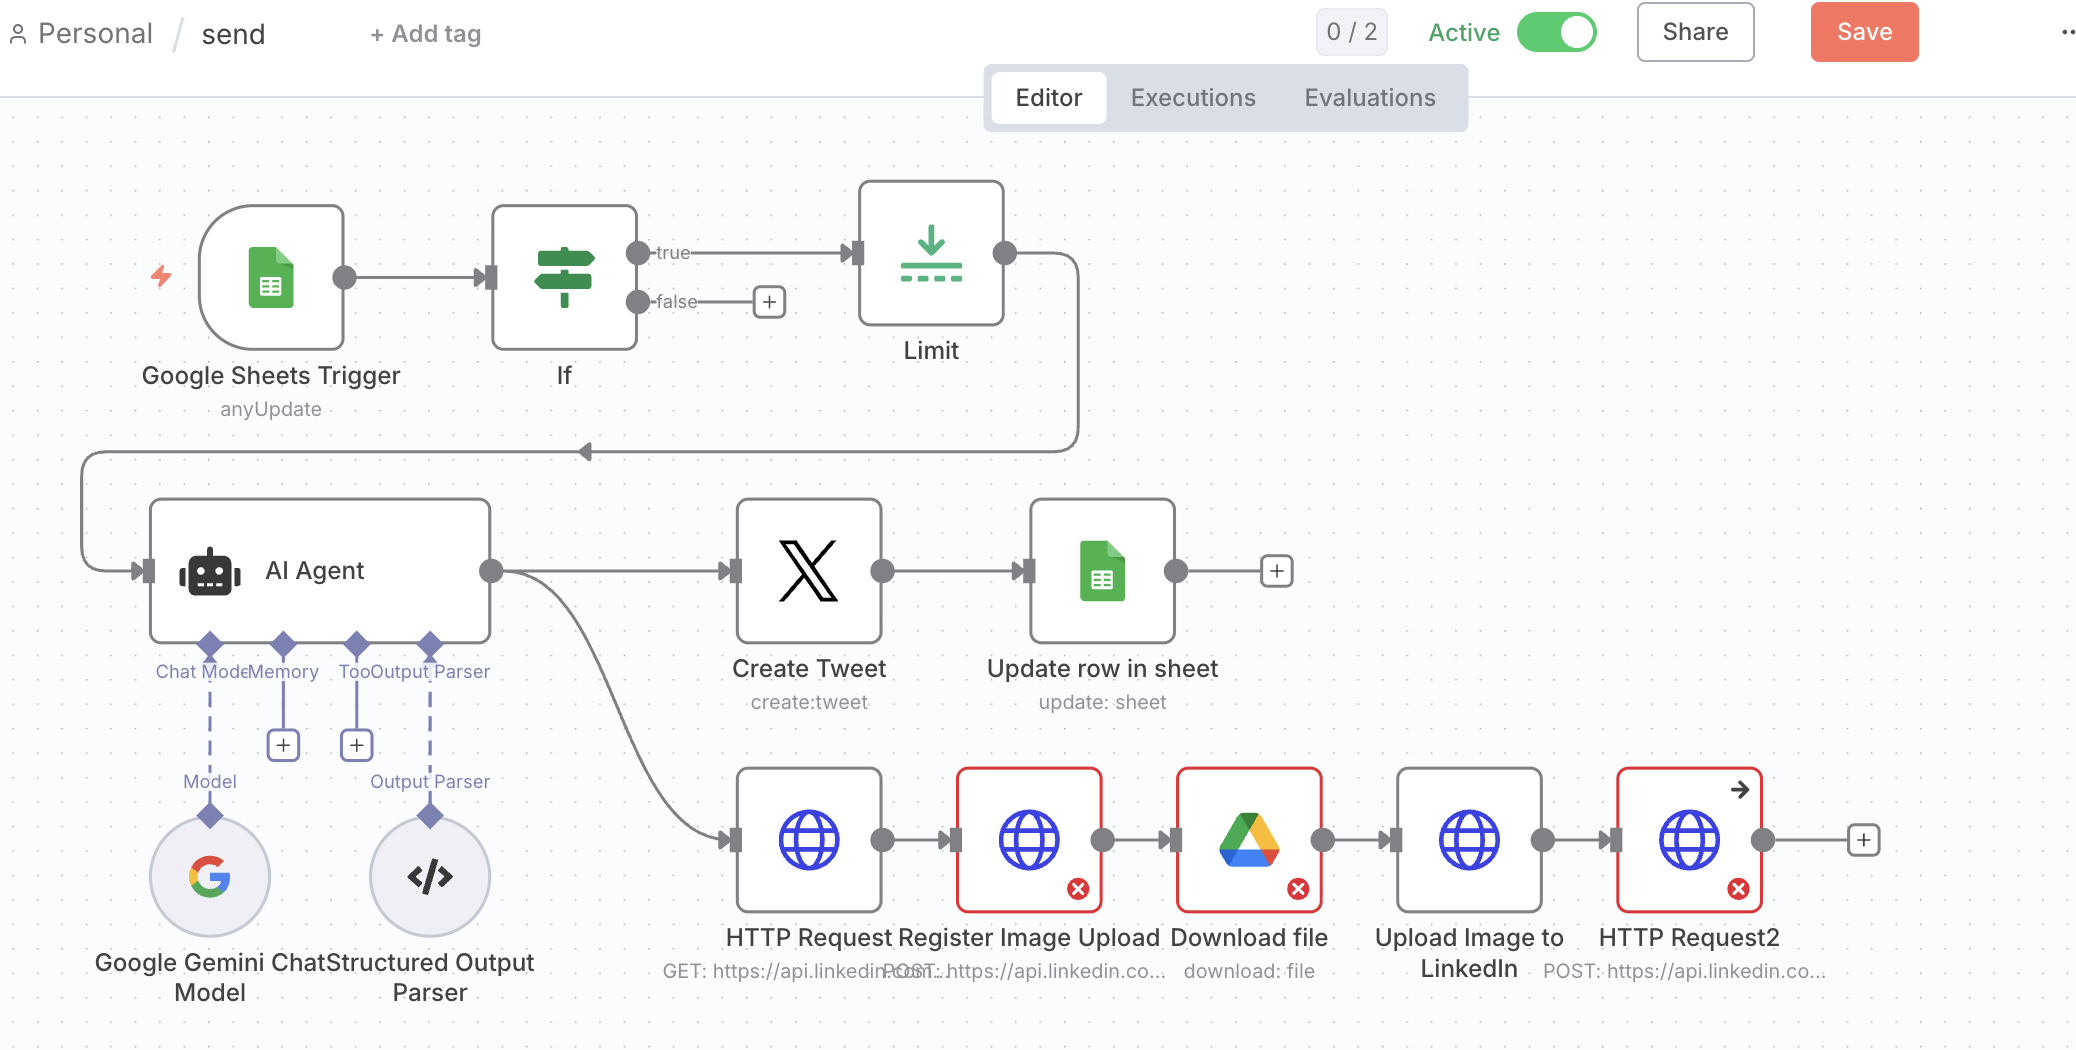Viewport: 2076px width, 1050px height.
Task: Open the Structured Output Parser sub-node
Action: [x=430, y=877]
